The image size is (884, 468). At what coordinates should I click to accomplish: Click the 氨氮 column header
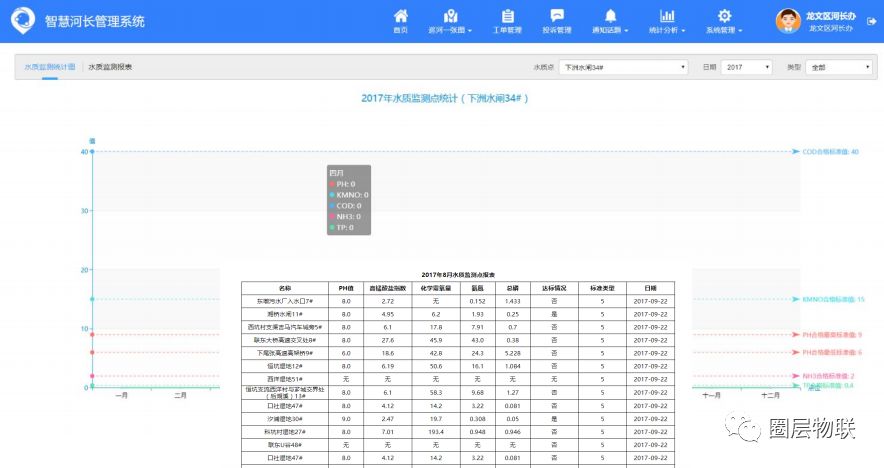478,288
